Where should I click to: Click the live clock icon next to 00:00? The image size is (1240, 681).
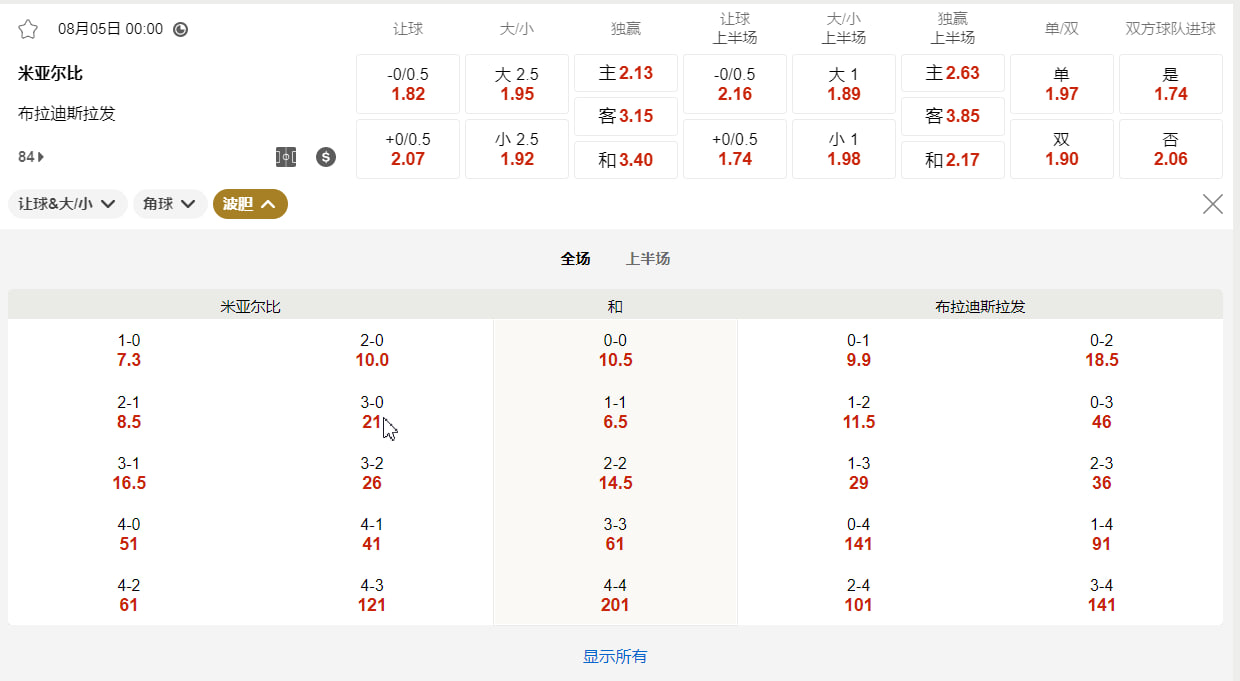[180, 29]
